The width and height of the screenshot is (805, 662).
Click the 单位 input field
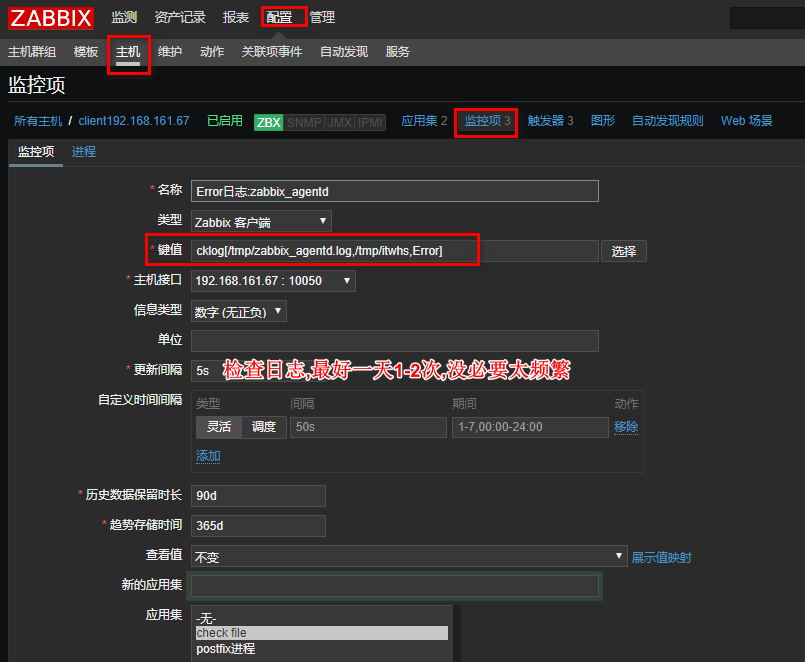click(x=394, y=341)
